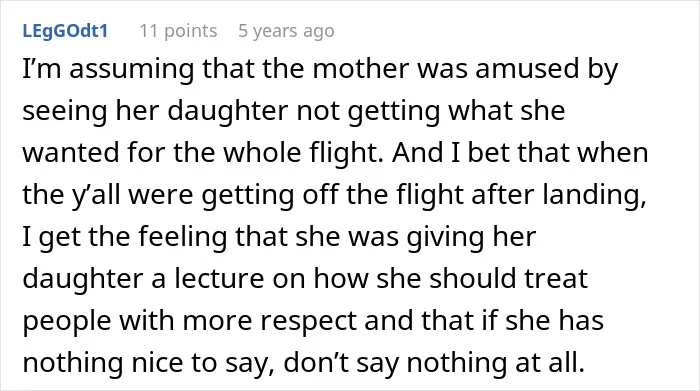Screen dimensions: 700x391
Task: Click the line starting with daughter a lecture
Action: pos(305,279)
